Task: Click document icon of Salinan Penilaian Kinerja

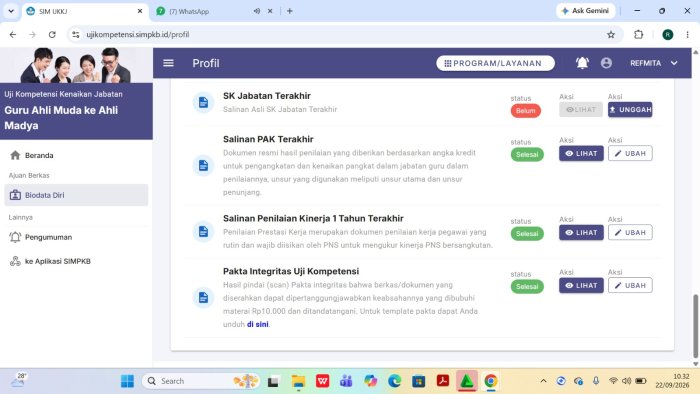Action: coord(203,232)
